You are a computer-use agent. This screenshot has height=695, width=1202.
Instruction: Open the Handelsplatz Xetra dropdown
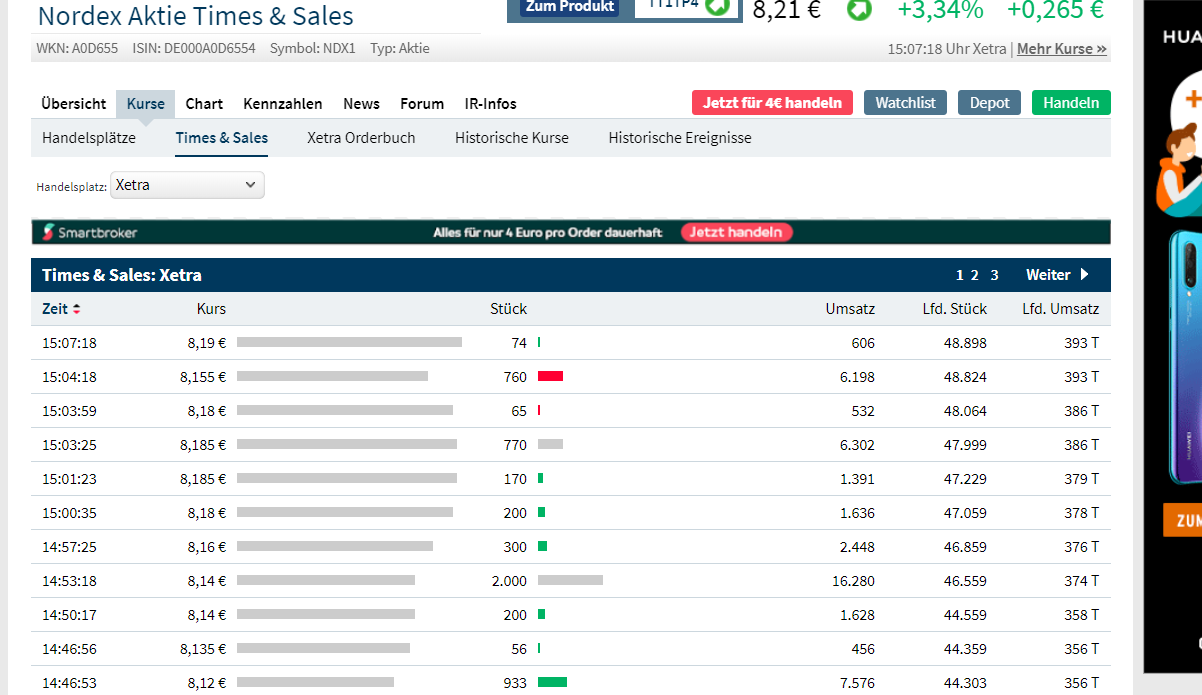[x=187, y=185]
